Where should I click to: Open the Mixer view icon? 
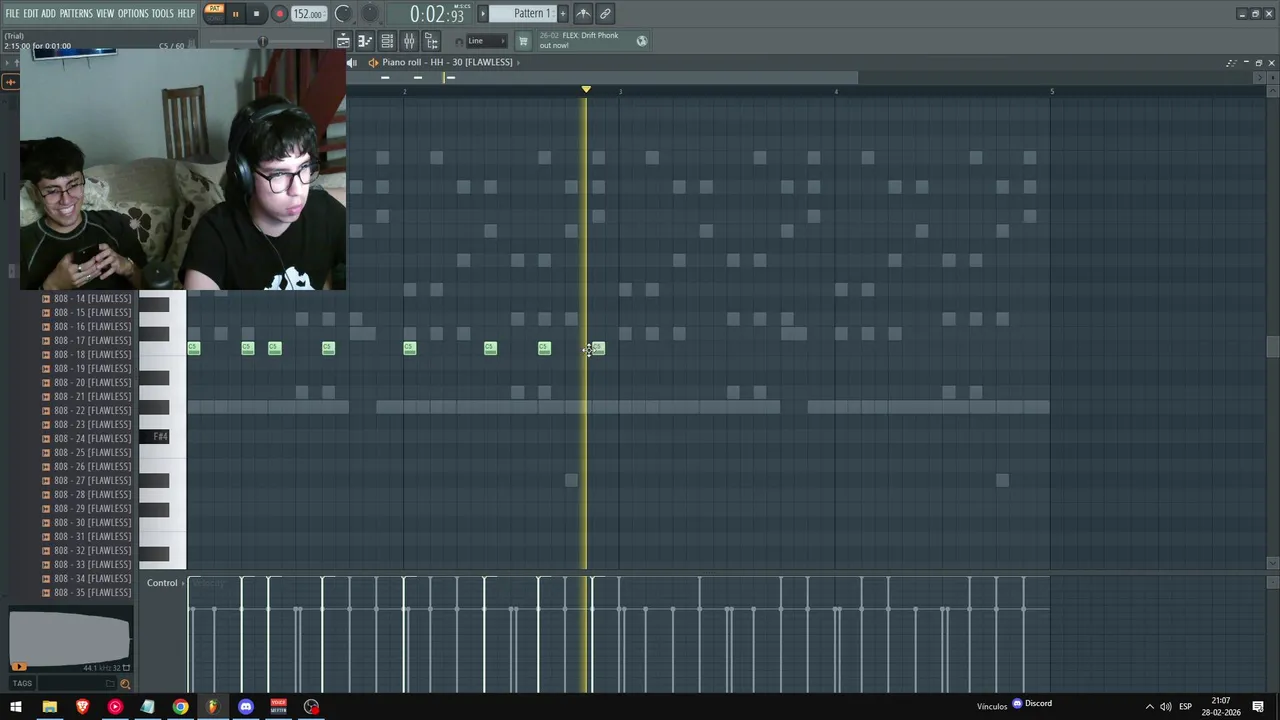409,41
